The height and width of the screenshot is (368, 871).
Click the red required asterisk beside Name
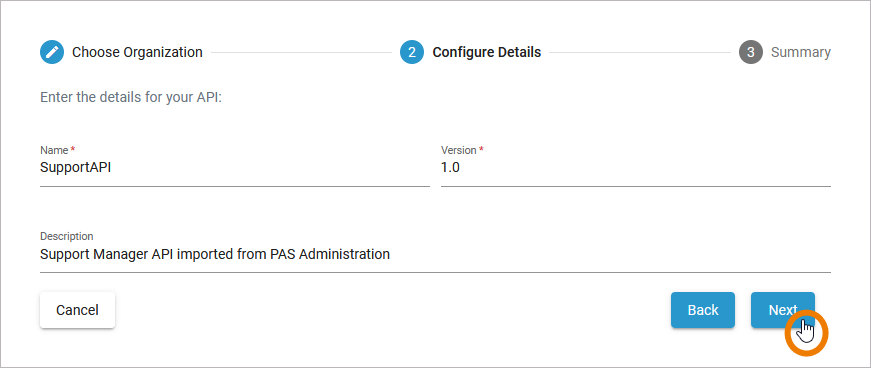pyautogui.click(x=73, y=150)
